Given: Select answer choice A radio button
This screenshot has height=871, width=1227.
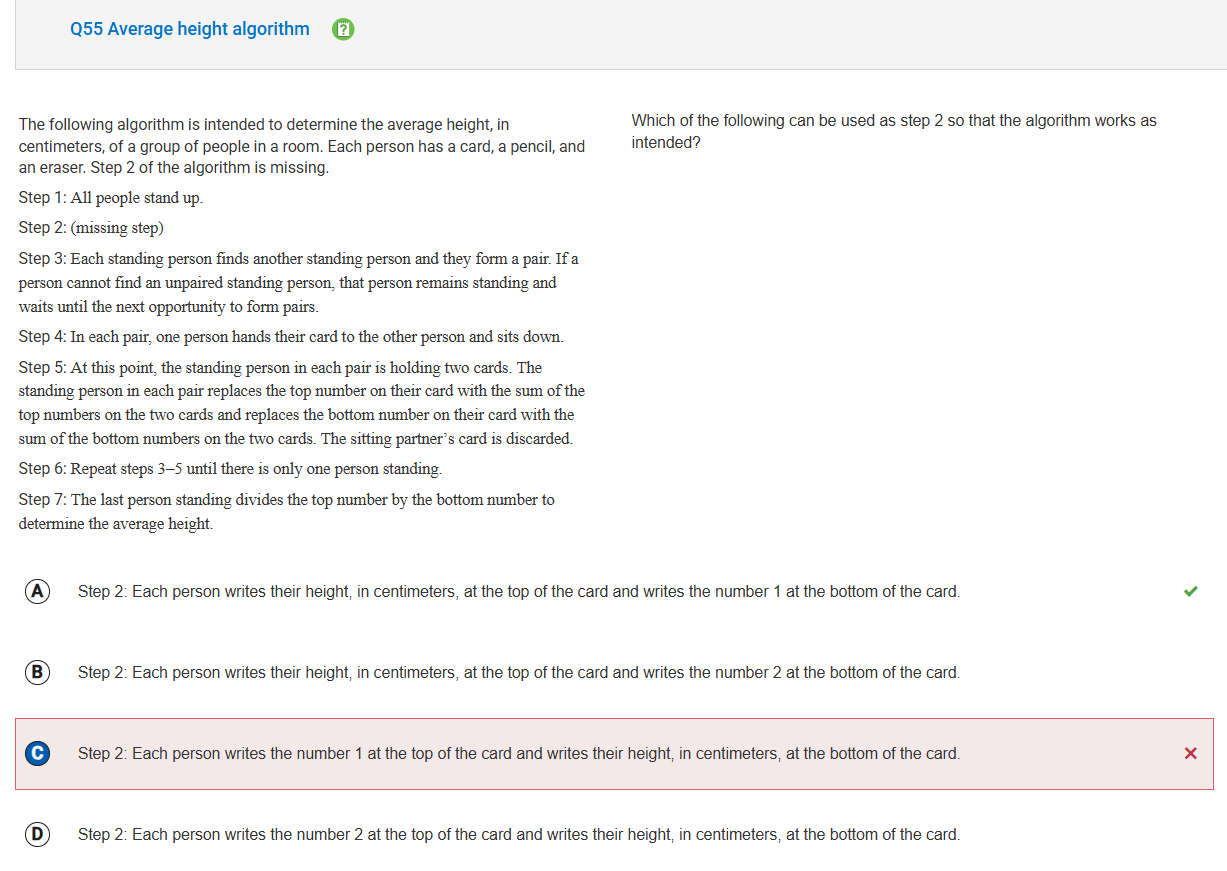Looking at the screenshot, I should [37, 591].
